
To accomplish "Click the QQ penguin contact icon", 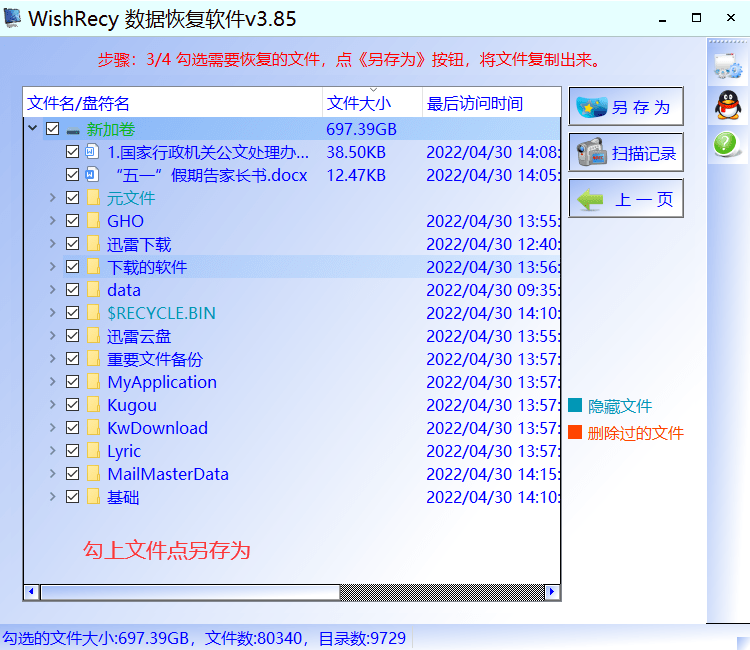I will click(x=727, y=104).
